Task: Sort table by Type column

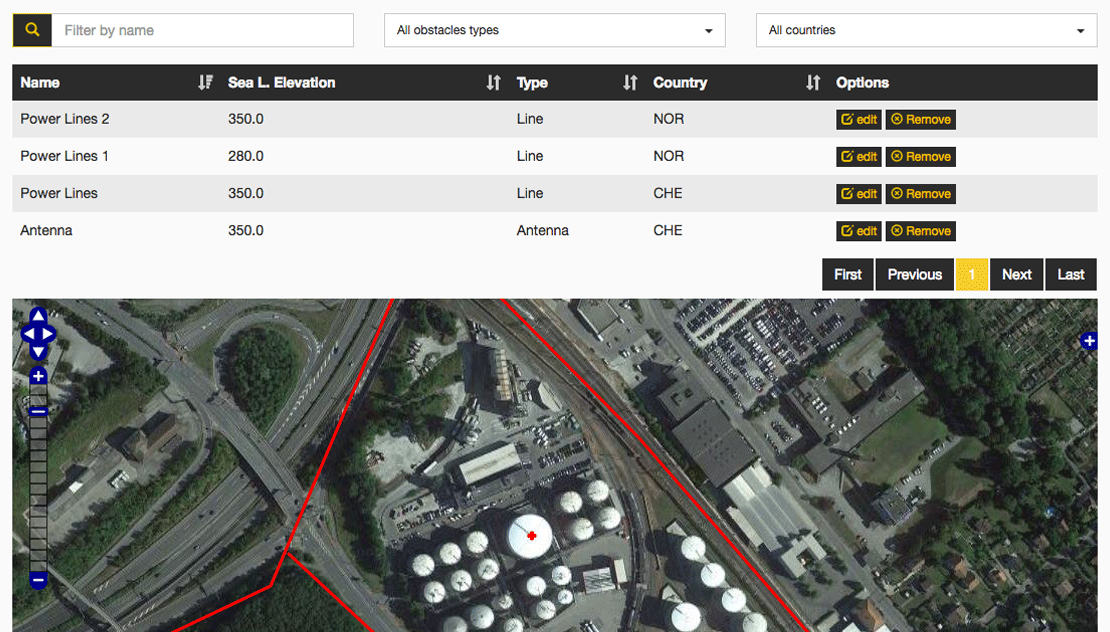Action: point(630,83)
